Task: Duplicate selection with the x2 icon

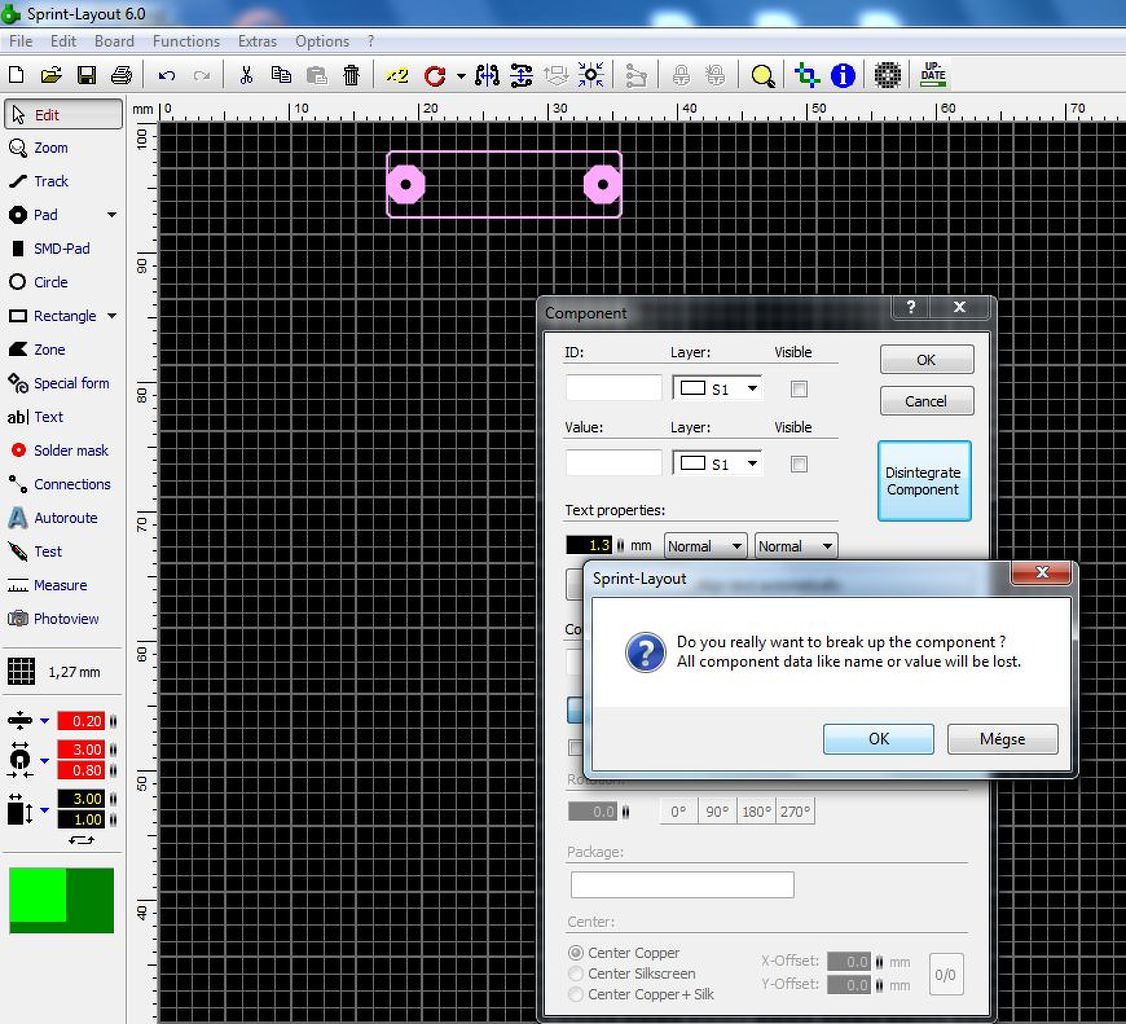Action: (396, 75)
